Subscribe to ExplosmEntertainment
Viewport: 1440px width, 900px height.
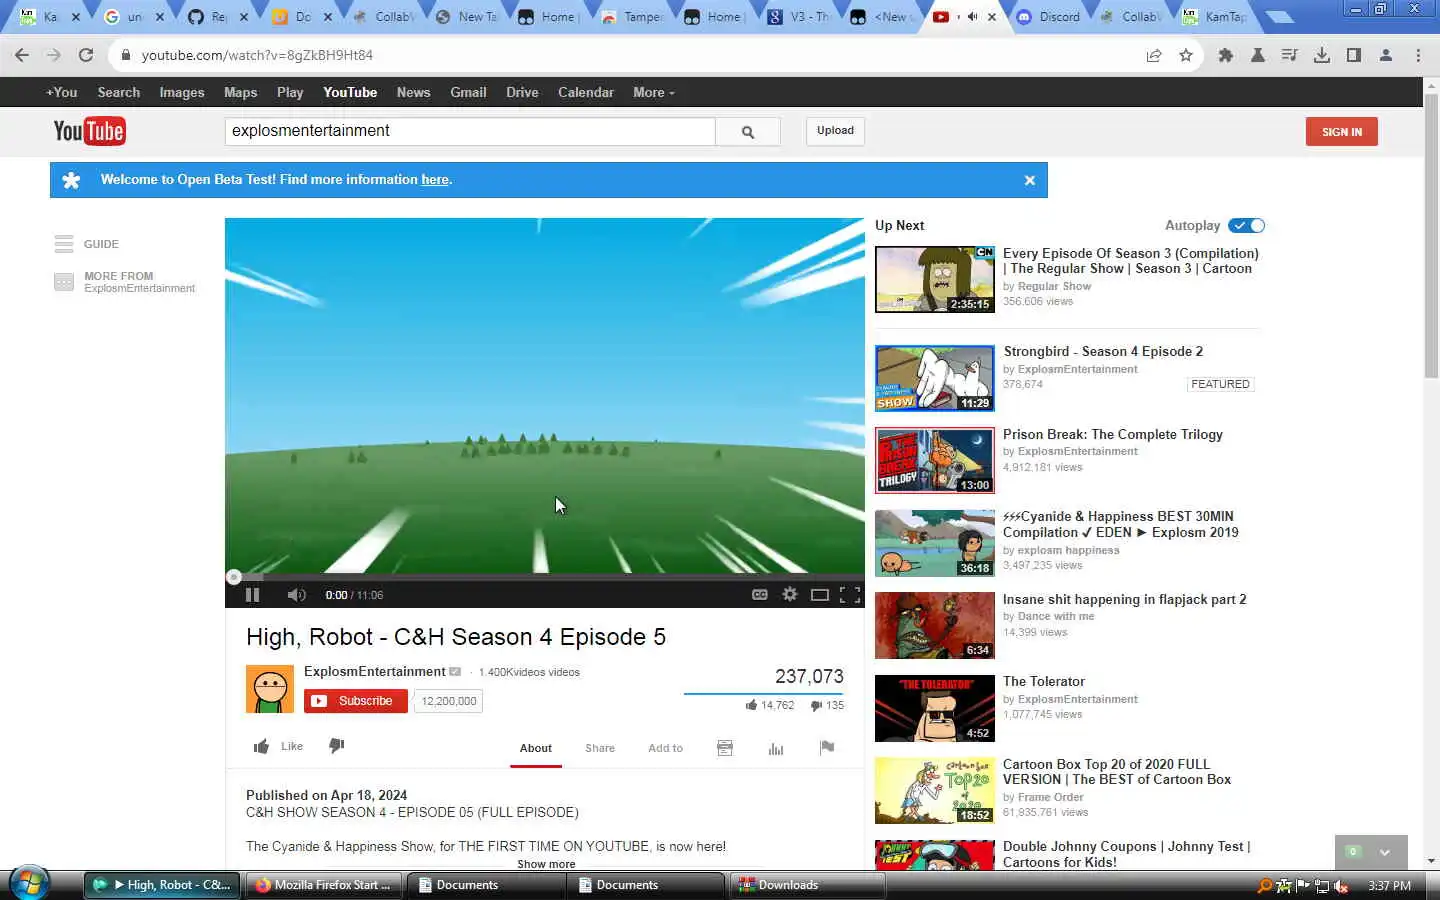(356, 701)
